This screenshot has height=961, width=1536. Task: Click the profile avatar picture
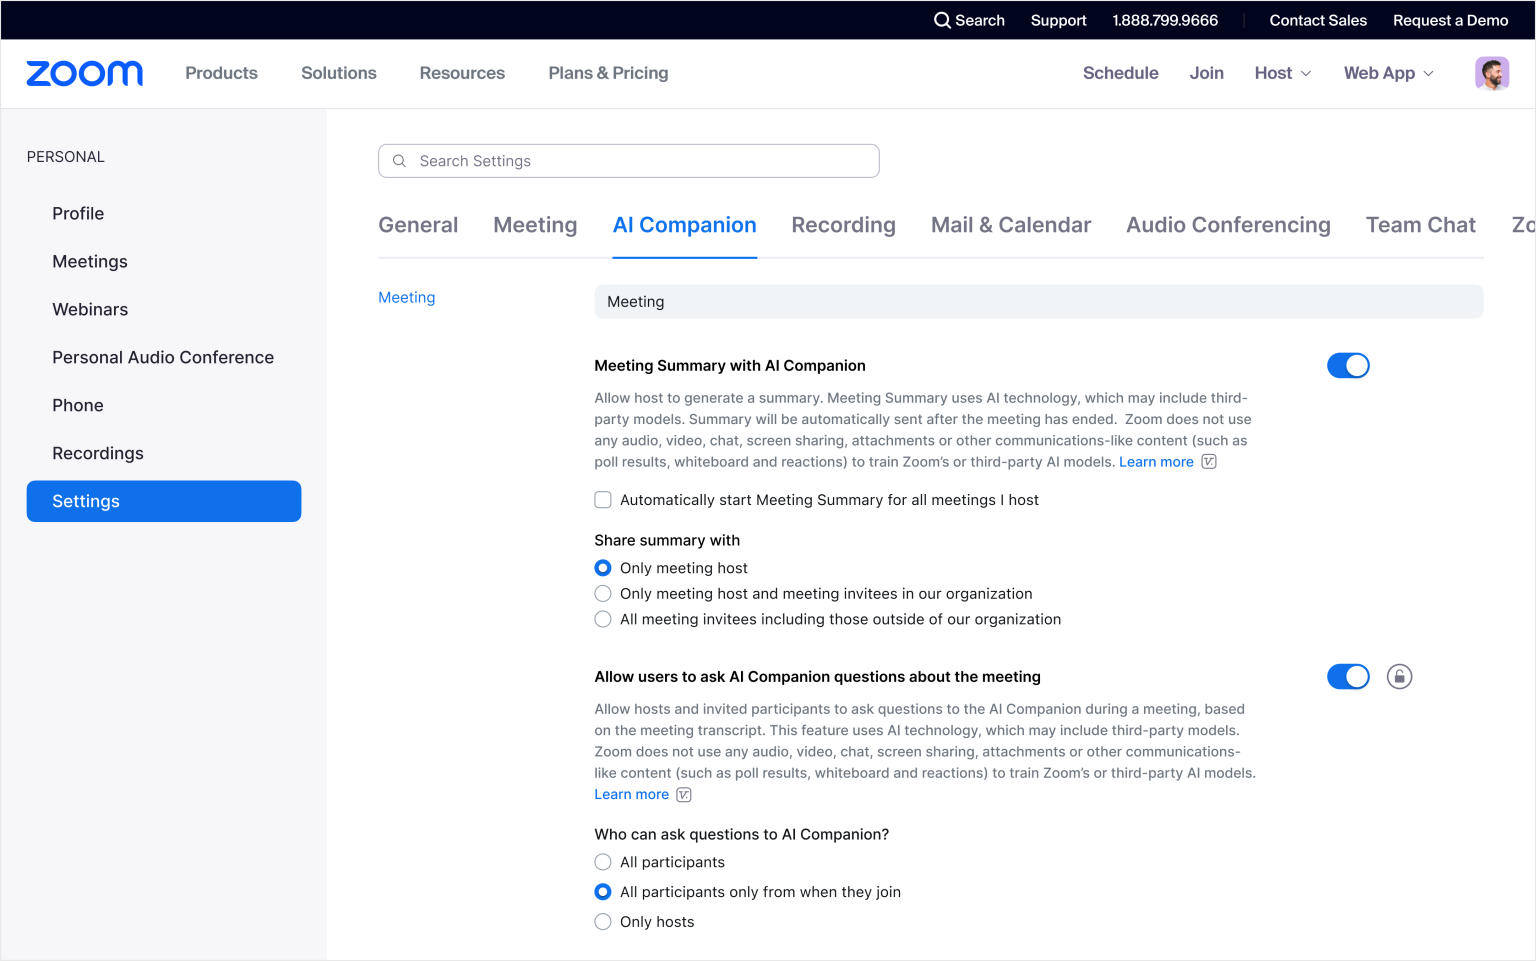pos(1492,73)
